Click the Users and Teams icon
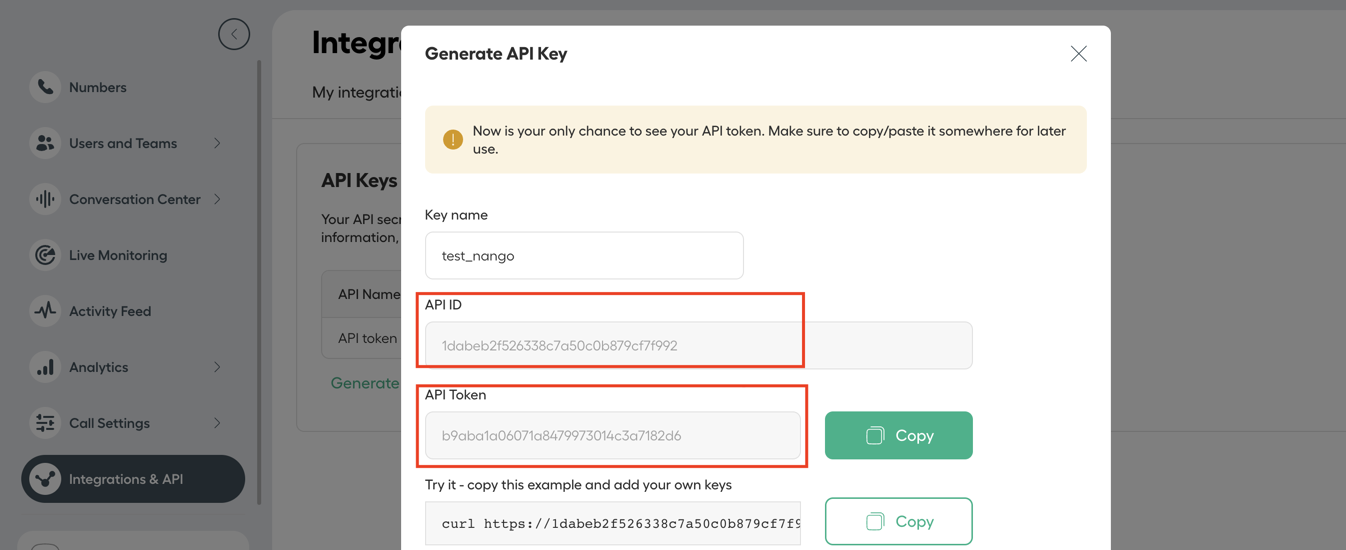1346x550 pixels. click(45, 143)
